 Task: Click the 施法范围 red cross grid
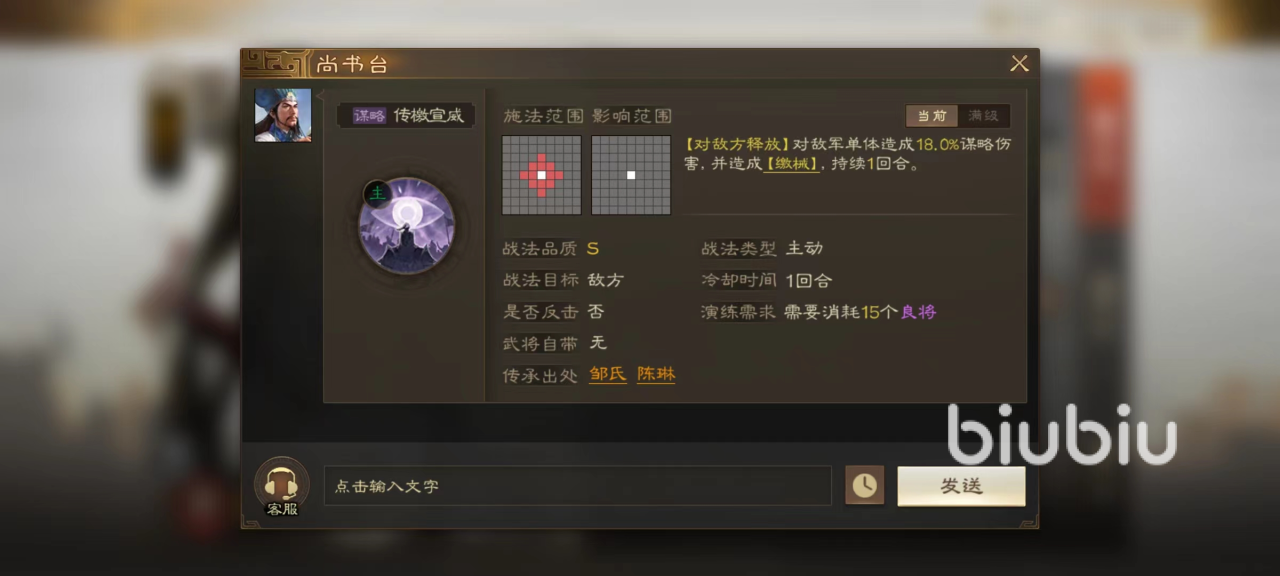point(541,175)
